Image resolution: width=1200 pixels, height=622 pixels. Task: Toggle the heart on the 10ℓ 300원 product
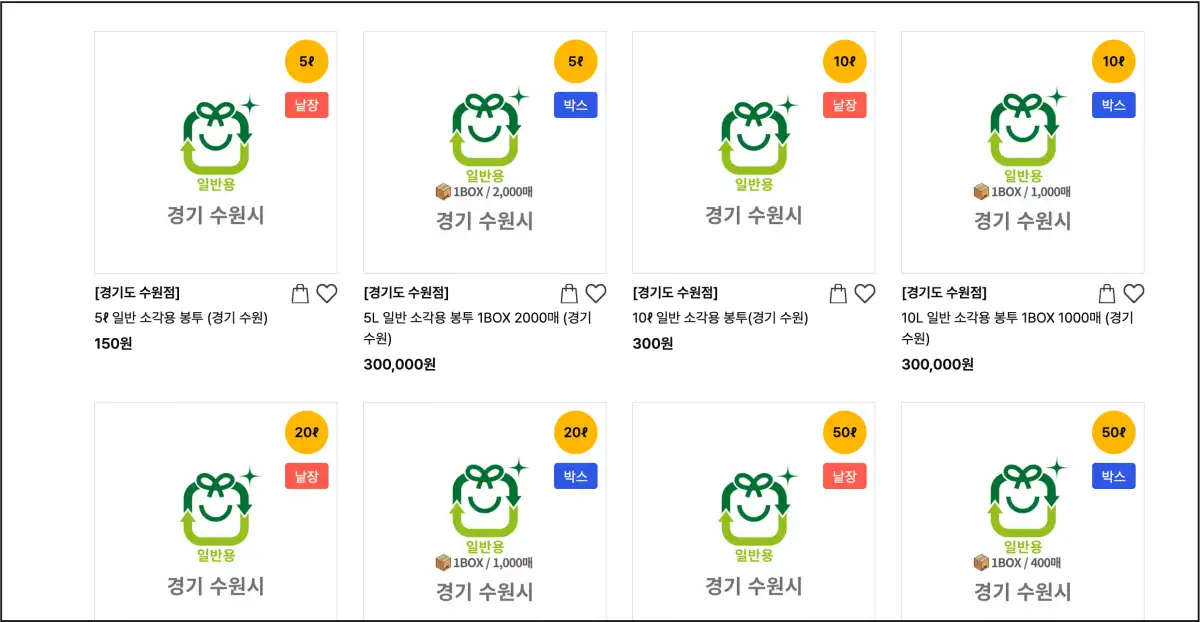(x=865, y=293)
